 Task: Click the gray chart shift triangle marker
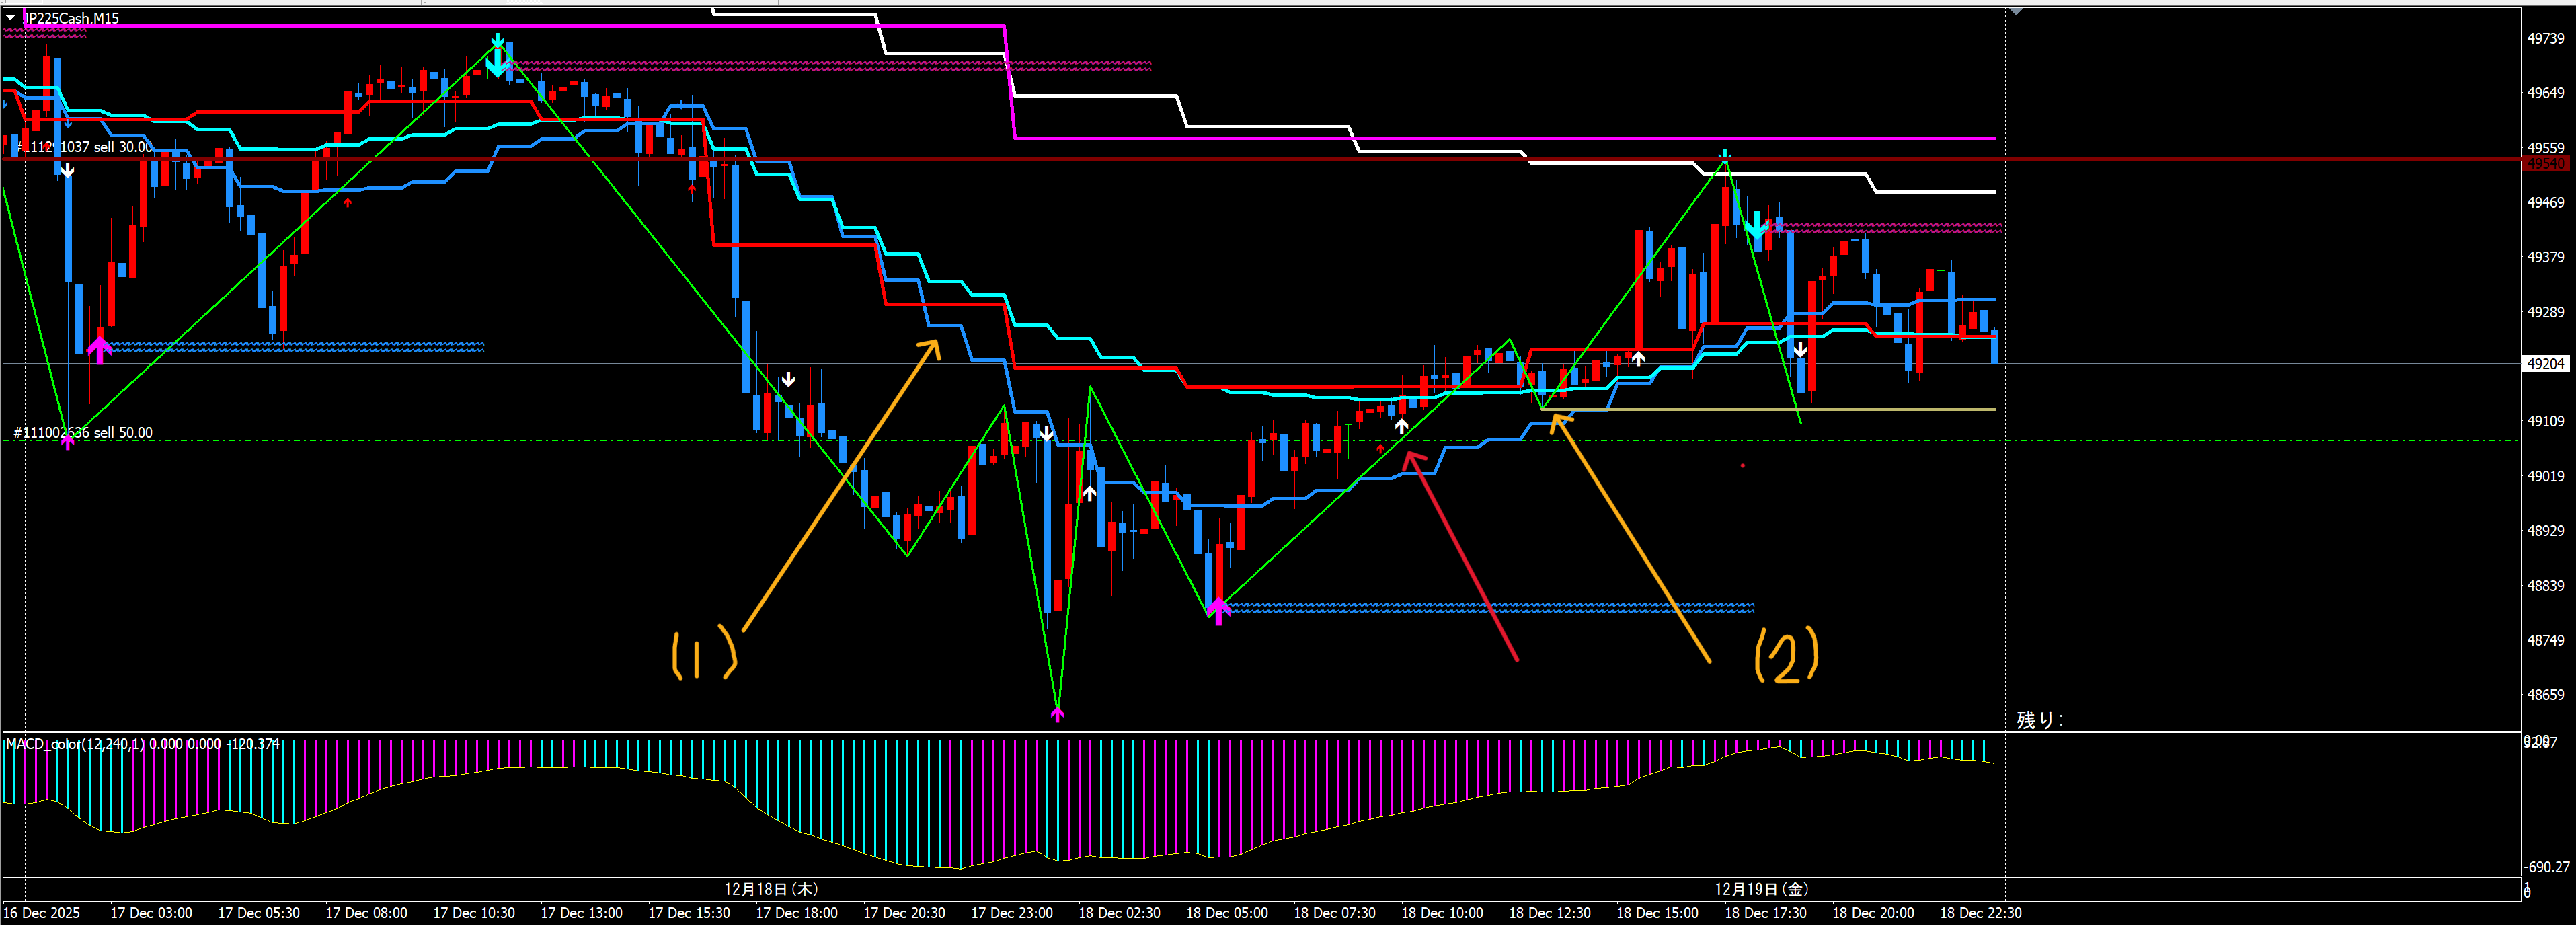pos(2016,11)
